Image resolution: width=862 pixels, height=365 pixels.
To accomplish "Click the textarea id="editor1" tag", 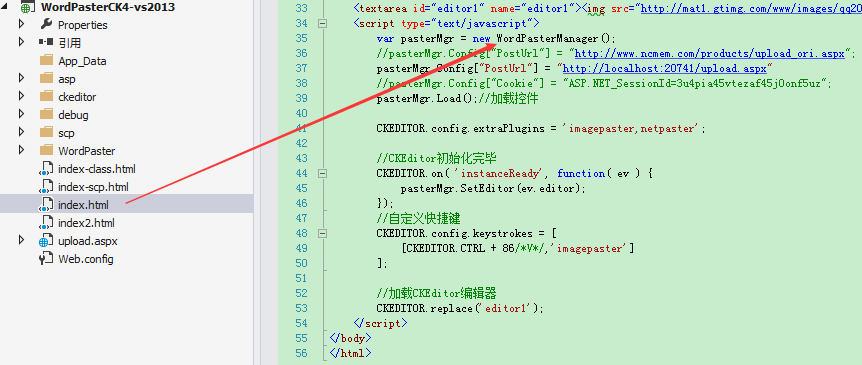I will click(471, 9).
